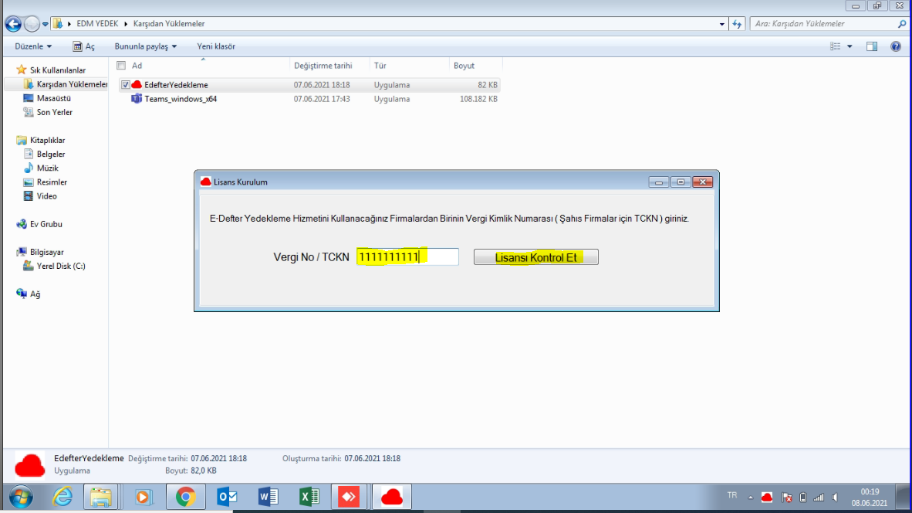912x513 pixels.
Task: Open Word from the taskbar
Action: 268,497
